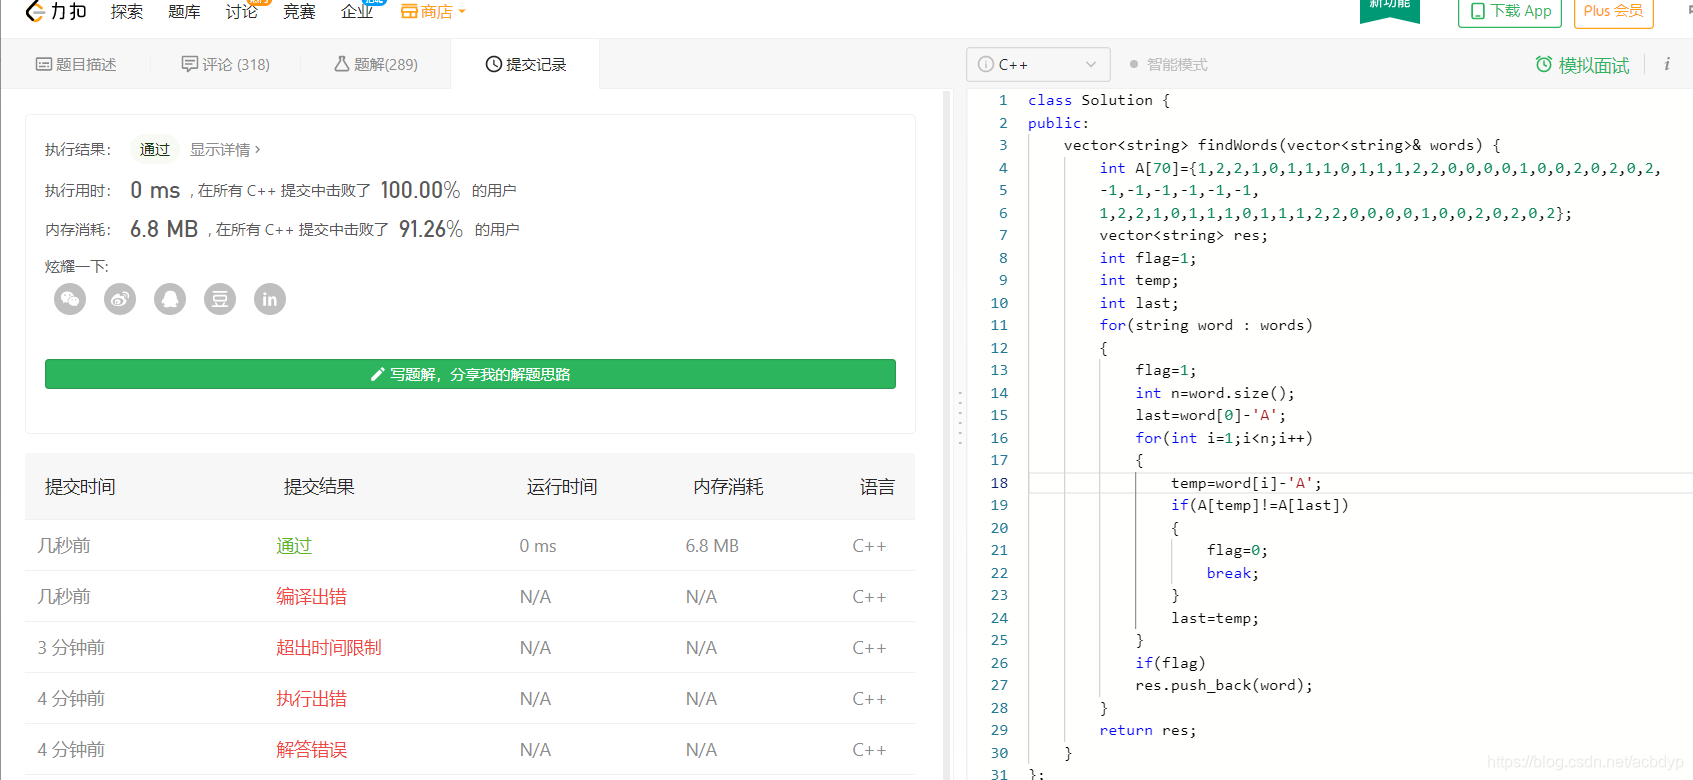The image size is (1693, 780).
Task: Expand the 商店 dropdown menu
Action: coord(434,11)
